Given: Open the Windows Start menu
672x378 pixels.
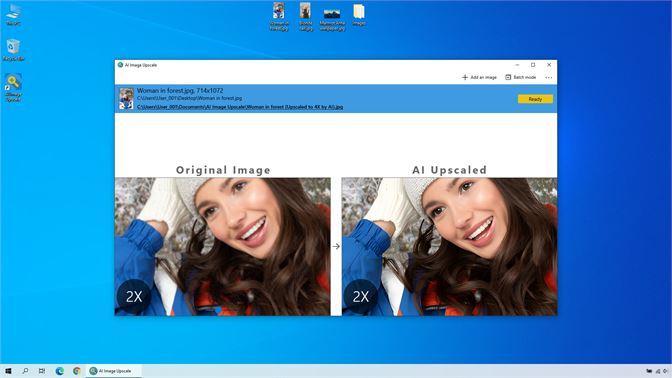Looking at the screenshot, I should [x=8, y=371].
